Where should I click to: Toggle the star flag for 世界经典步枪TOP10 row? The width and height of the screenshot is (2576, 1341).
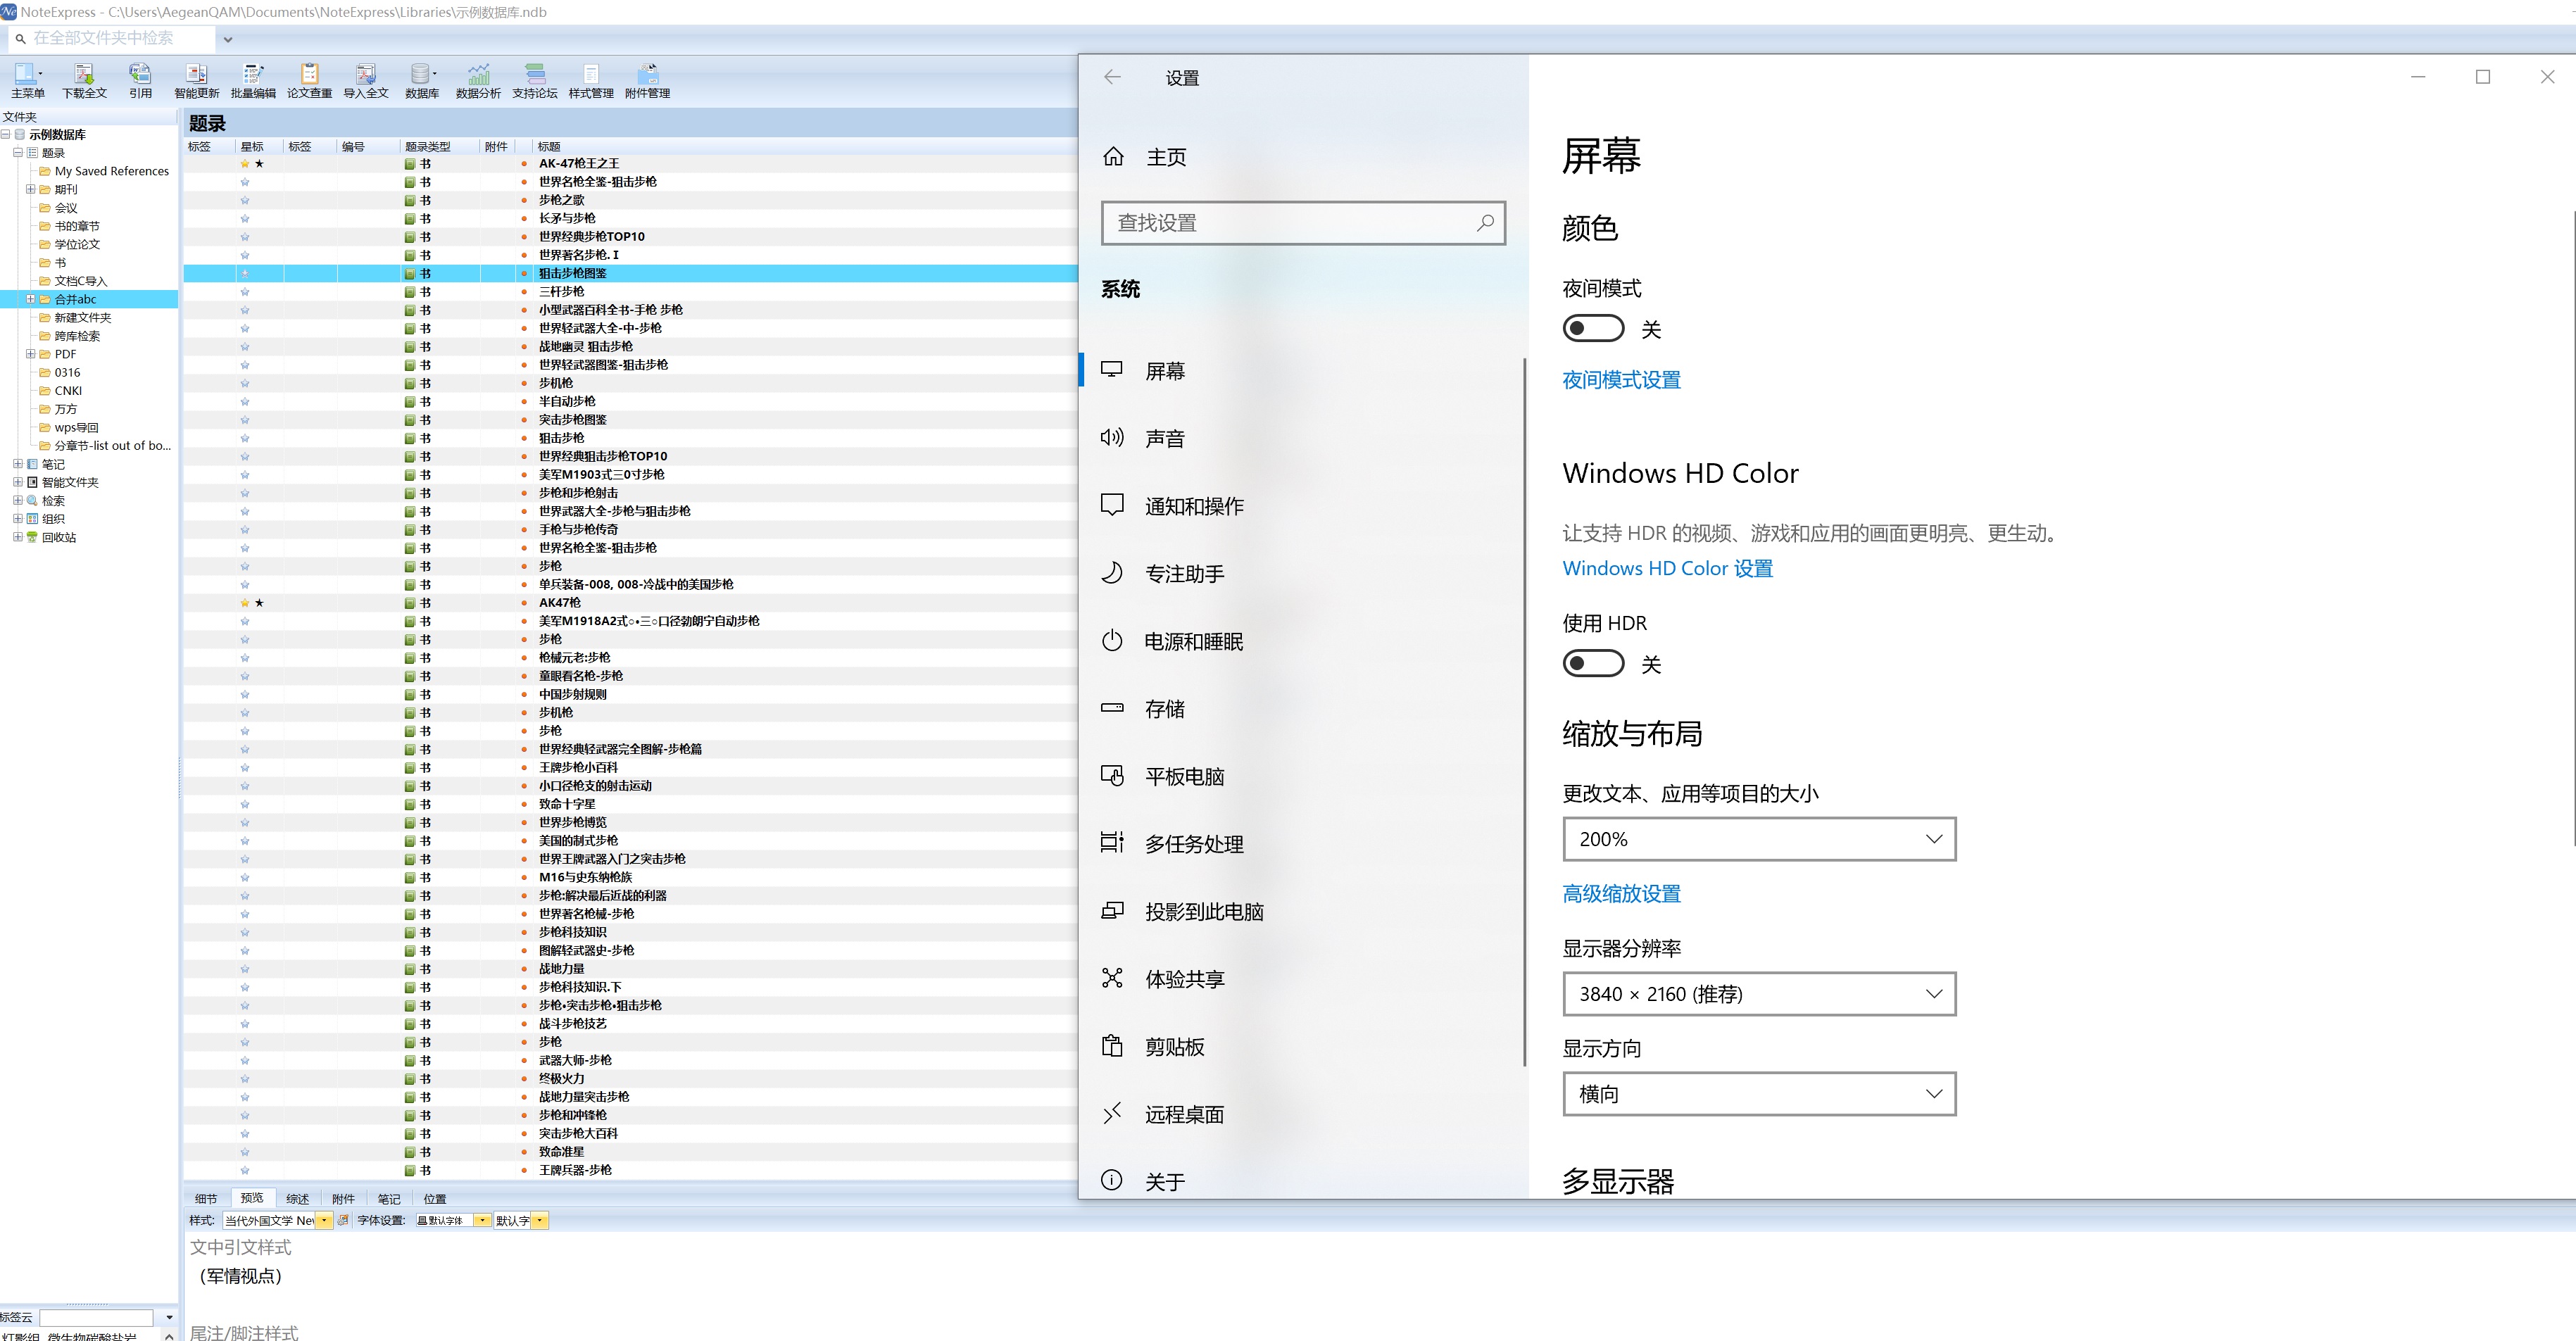(245, 237)
